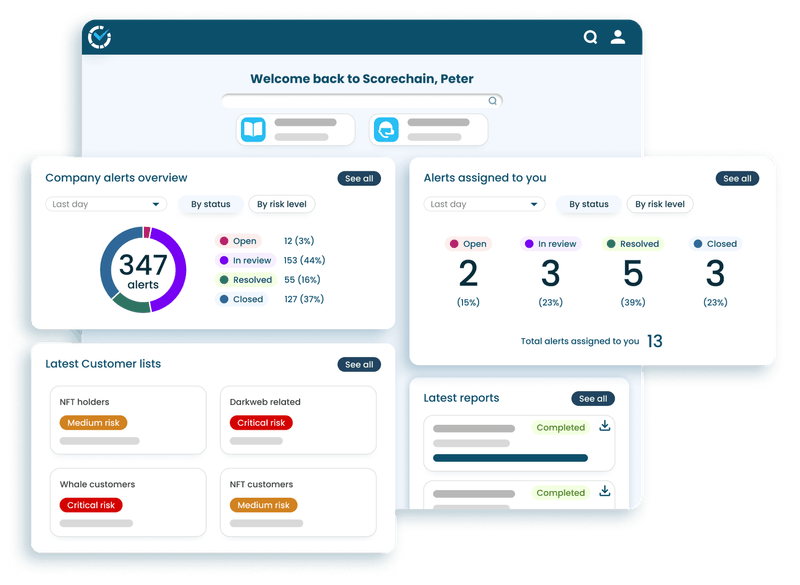The width and height of the screenshot is (800, 585).
Task: See all company alerts
Action: (360, 178)
